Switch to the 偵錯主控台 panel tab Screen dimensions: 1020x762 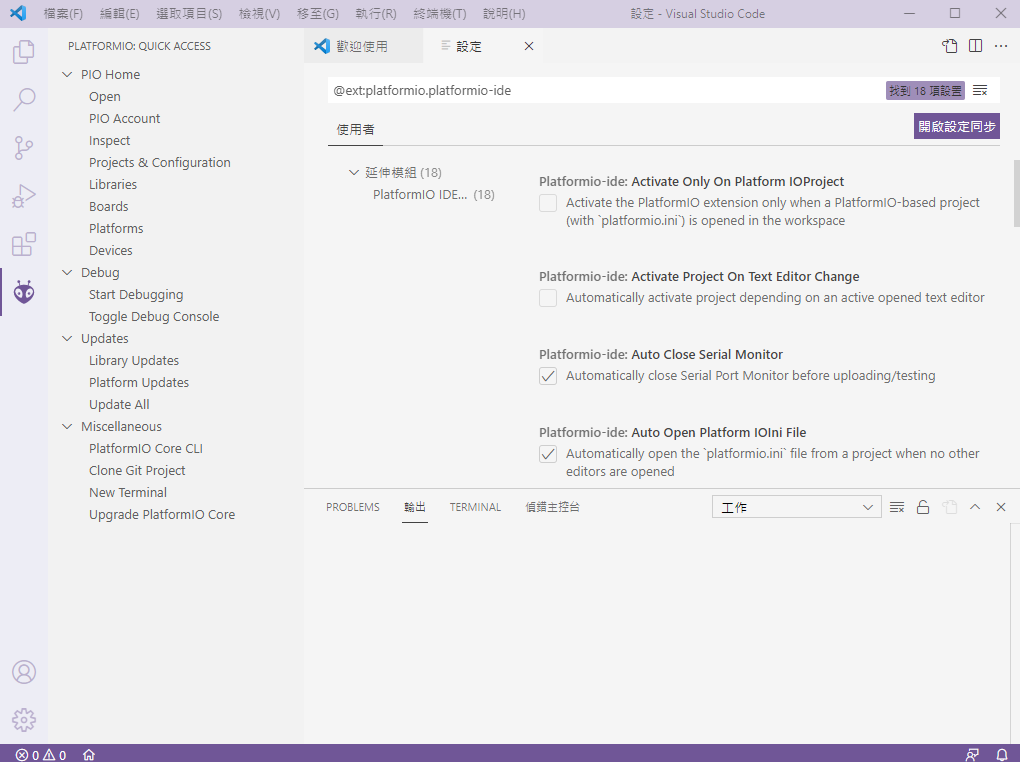point(552,507)
